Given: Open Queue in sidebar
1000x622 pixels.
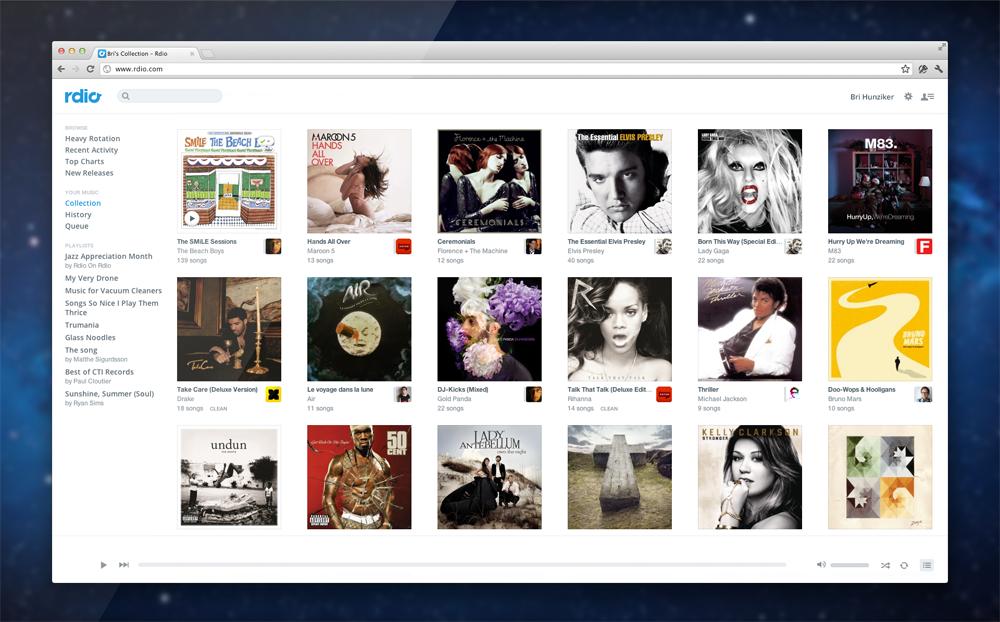Looking at the screenshot, I should (x=77, y=226).
